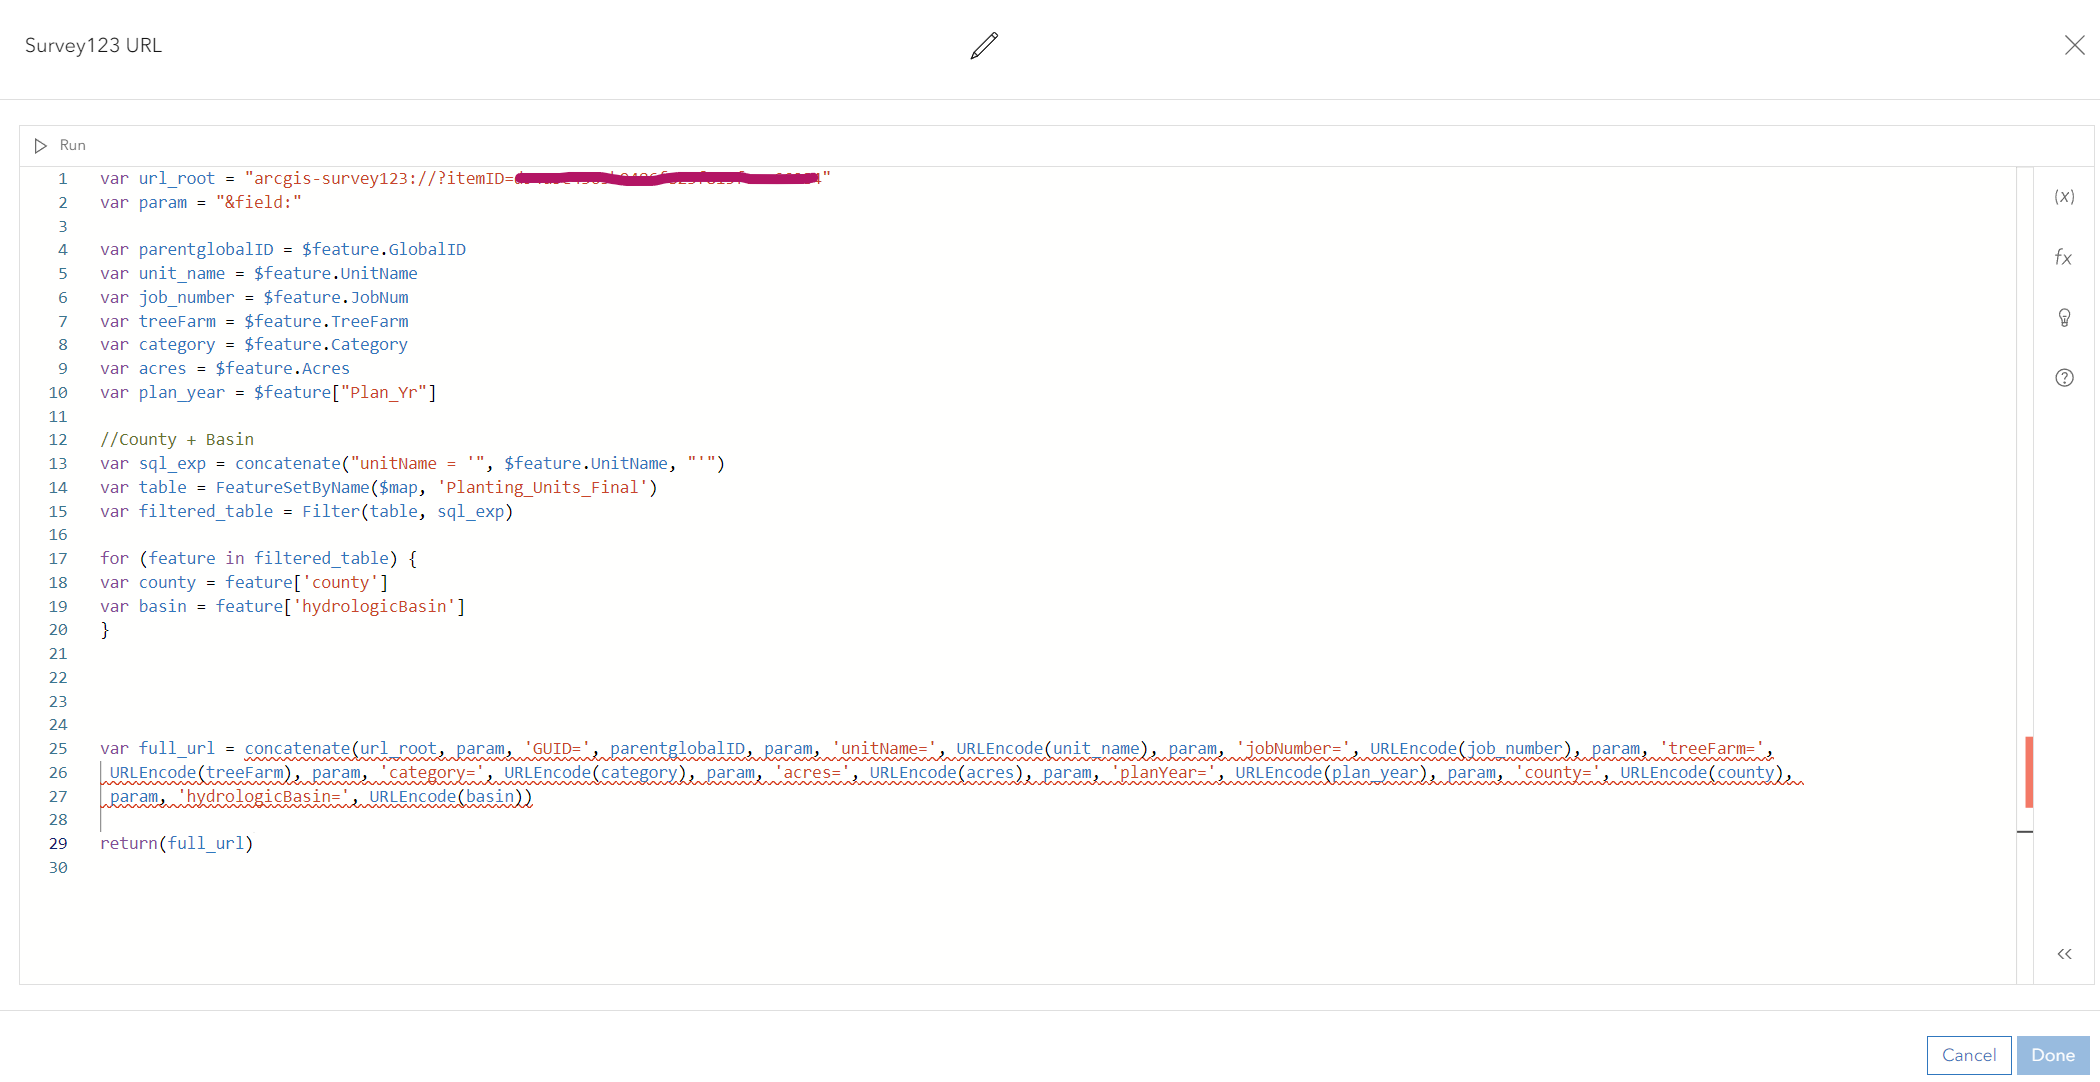Click $feature.TreeFarm on line 7

point(326,321)
